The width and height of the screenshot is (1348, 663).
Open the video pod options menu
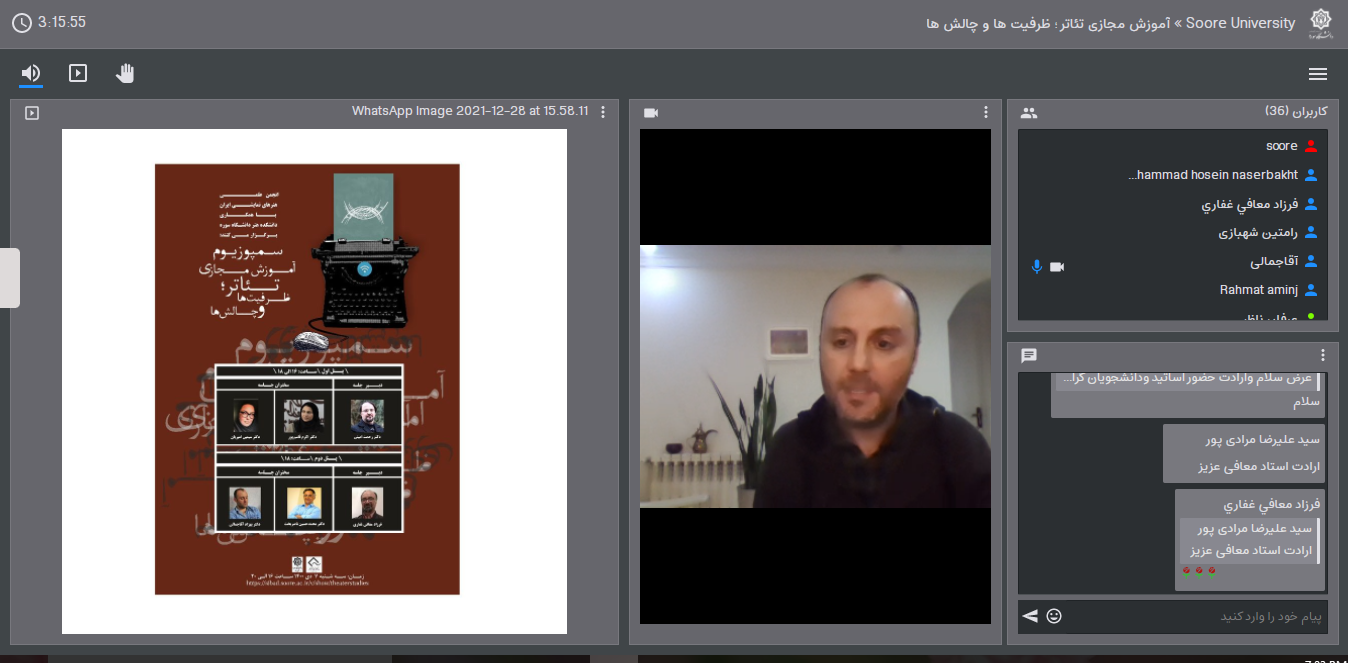986,112
